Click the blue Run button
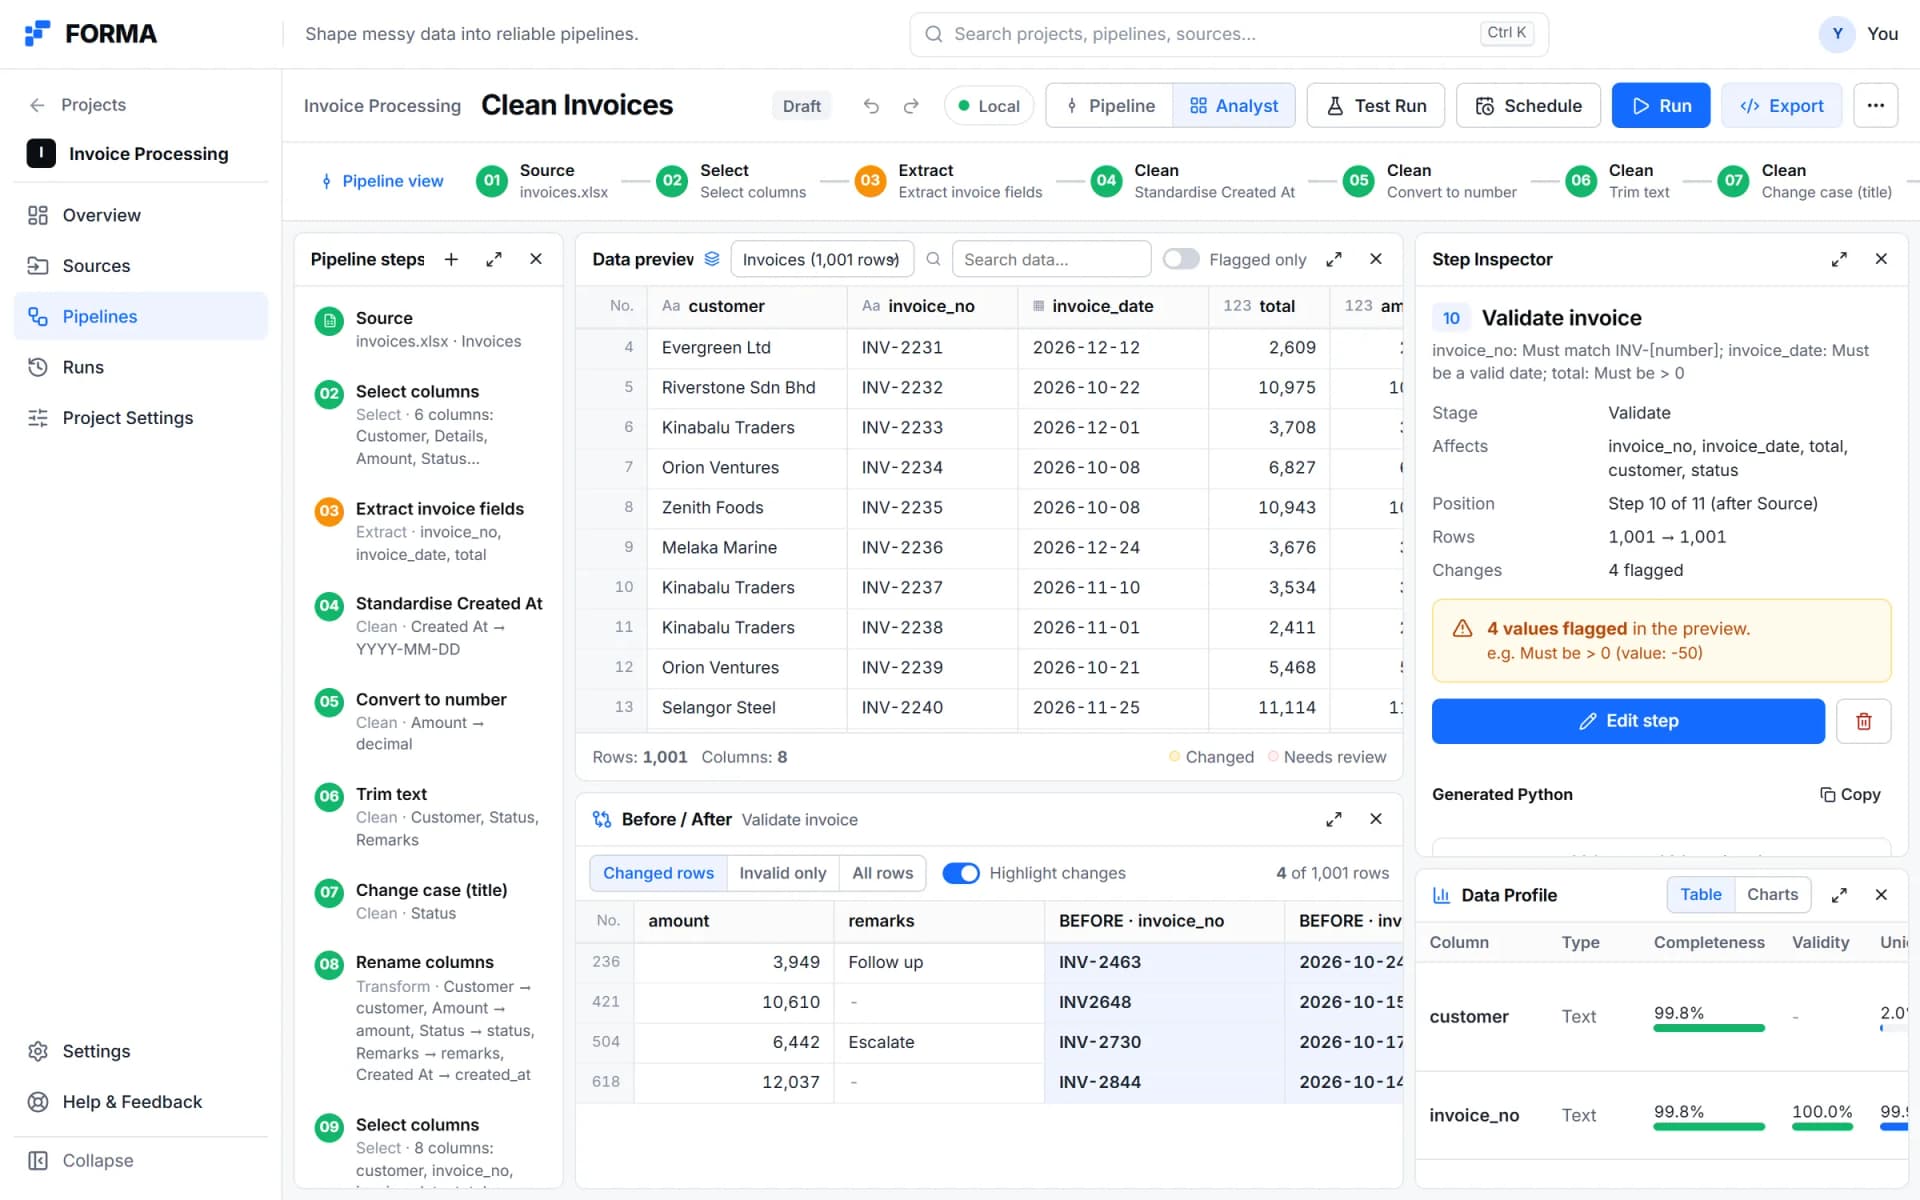 (1661, 105)
